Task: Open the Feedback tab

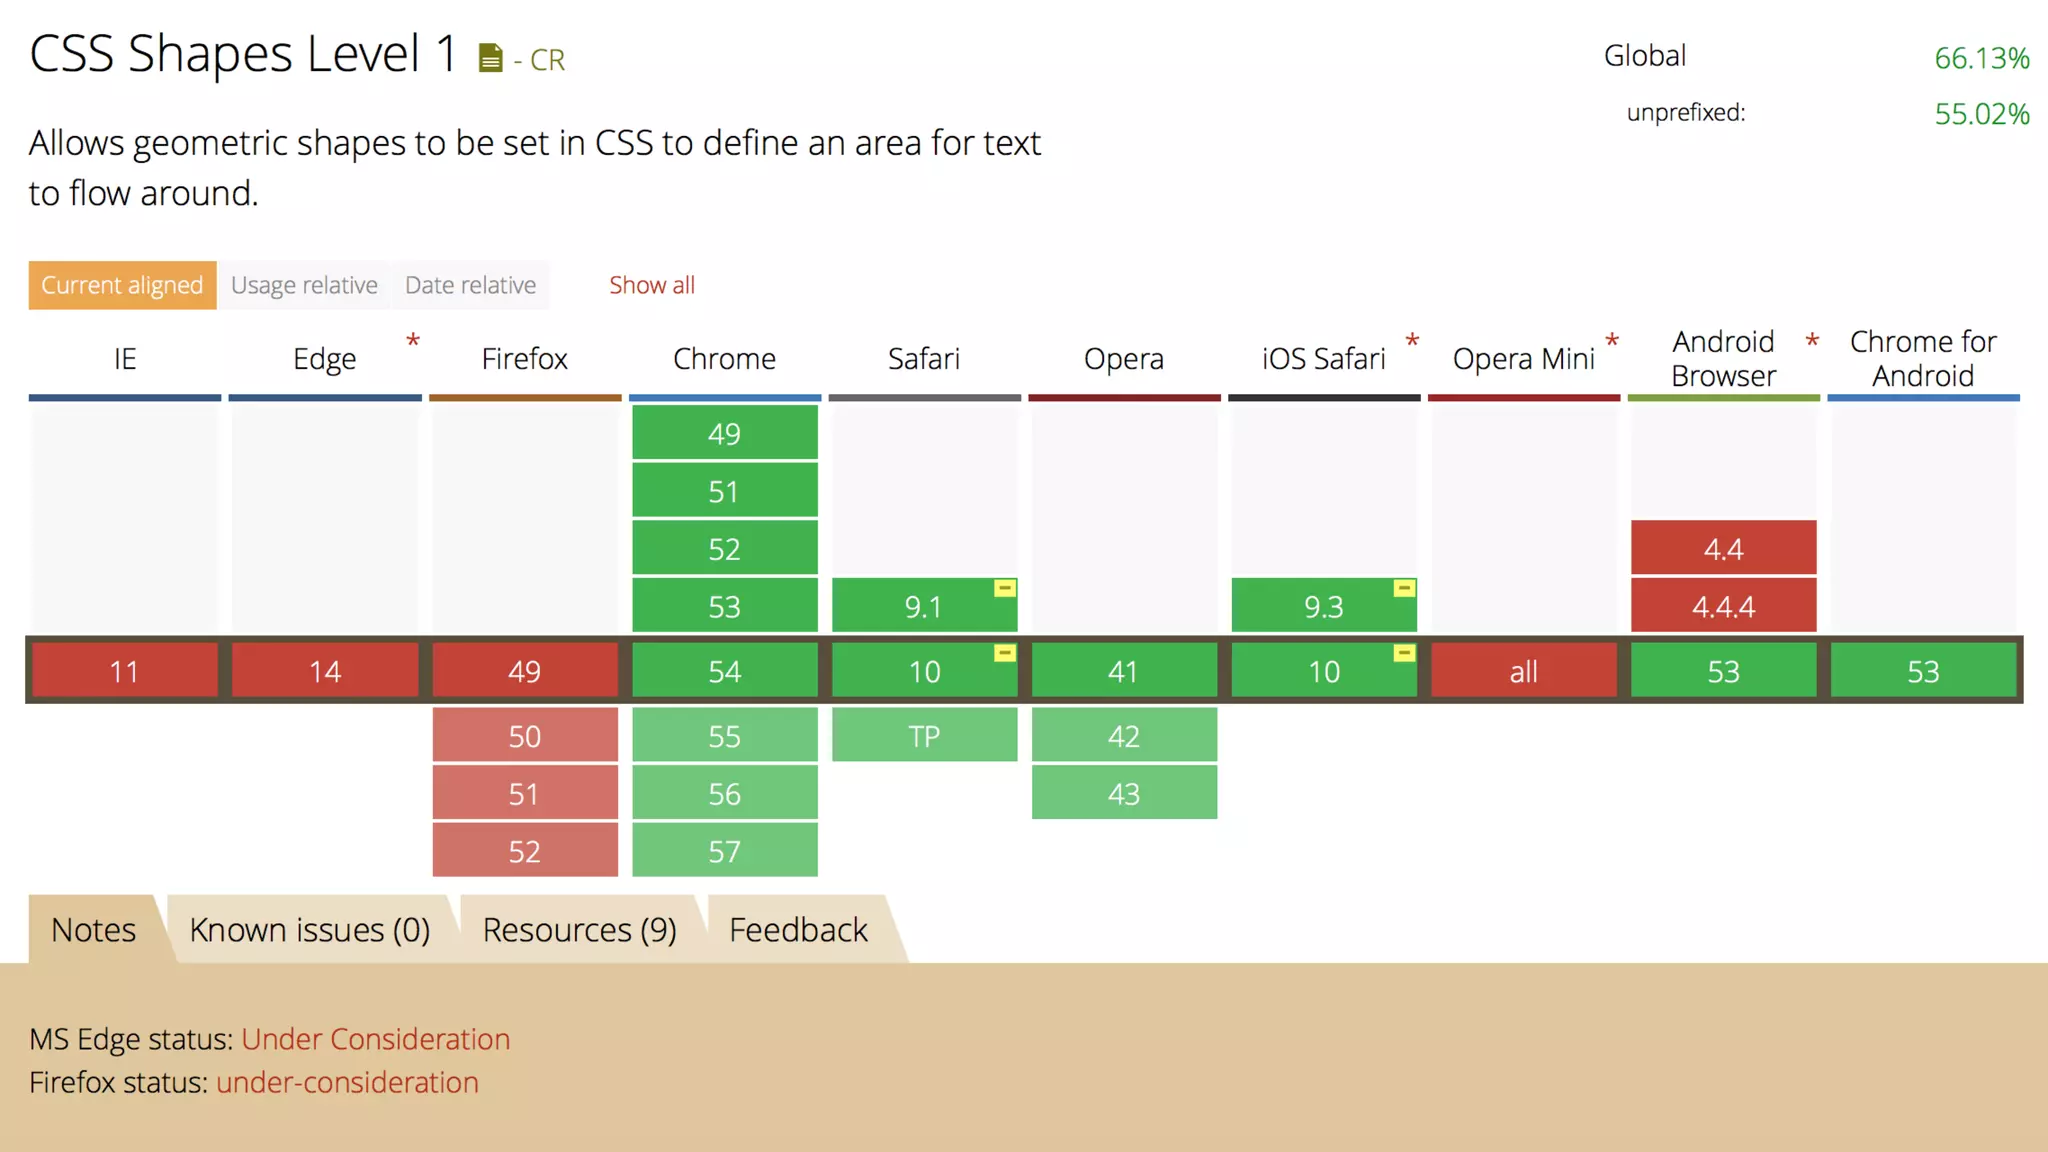Action: [x=798, y=930]
